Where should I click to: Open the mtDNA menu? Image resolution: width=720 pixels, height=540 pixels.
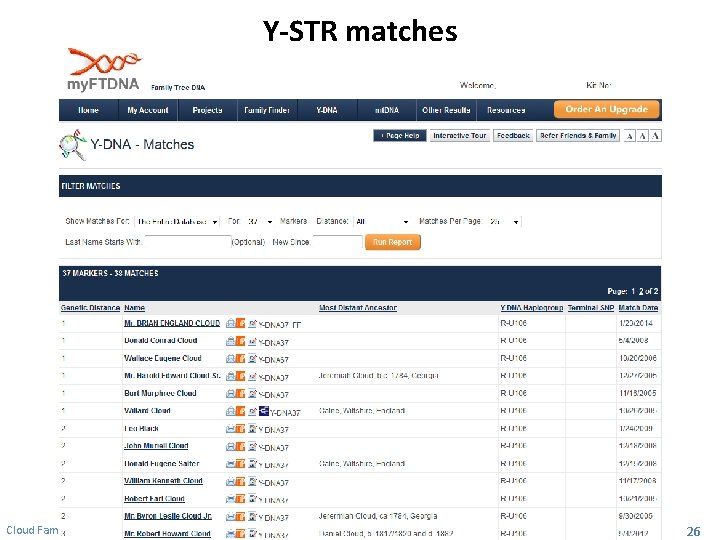(387, 110)
